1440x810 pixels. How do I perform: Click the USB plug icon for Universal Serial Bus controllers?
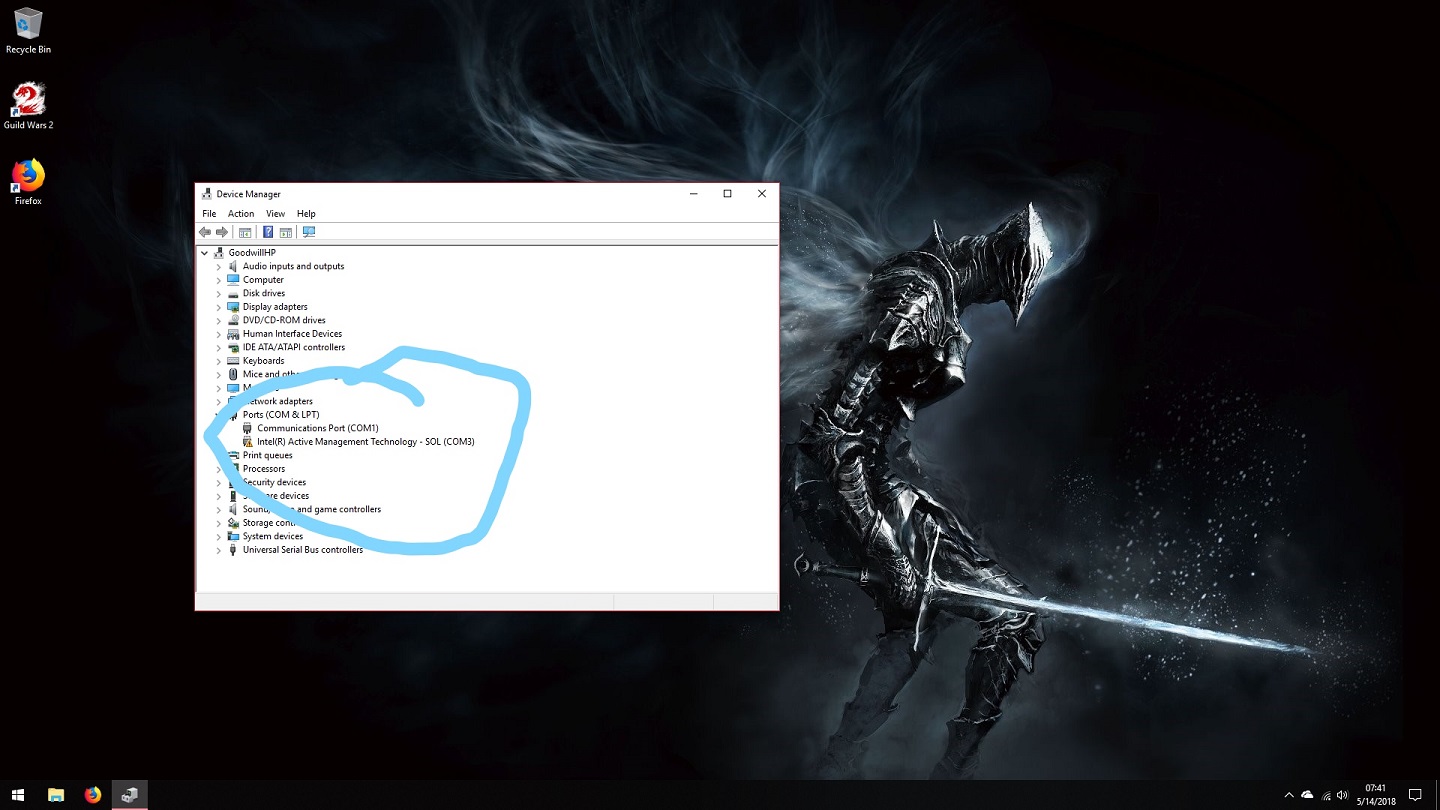(233, 550)
